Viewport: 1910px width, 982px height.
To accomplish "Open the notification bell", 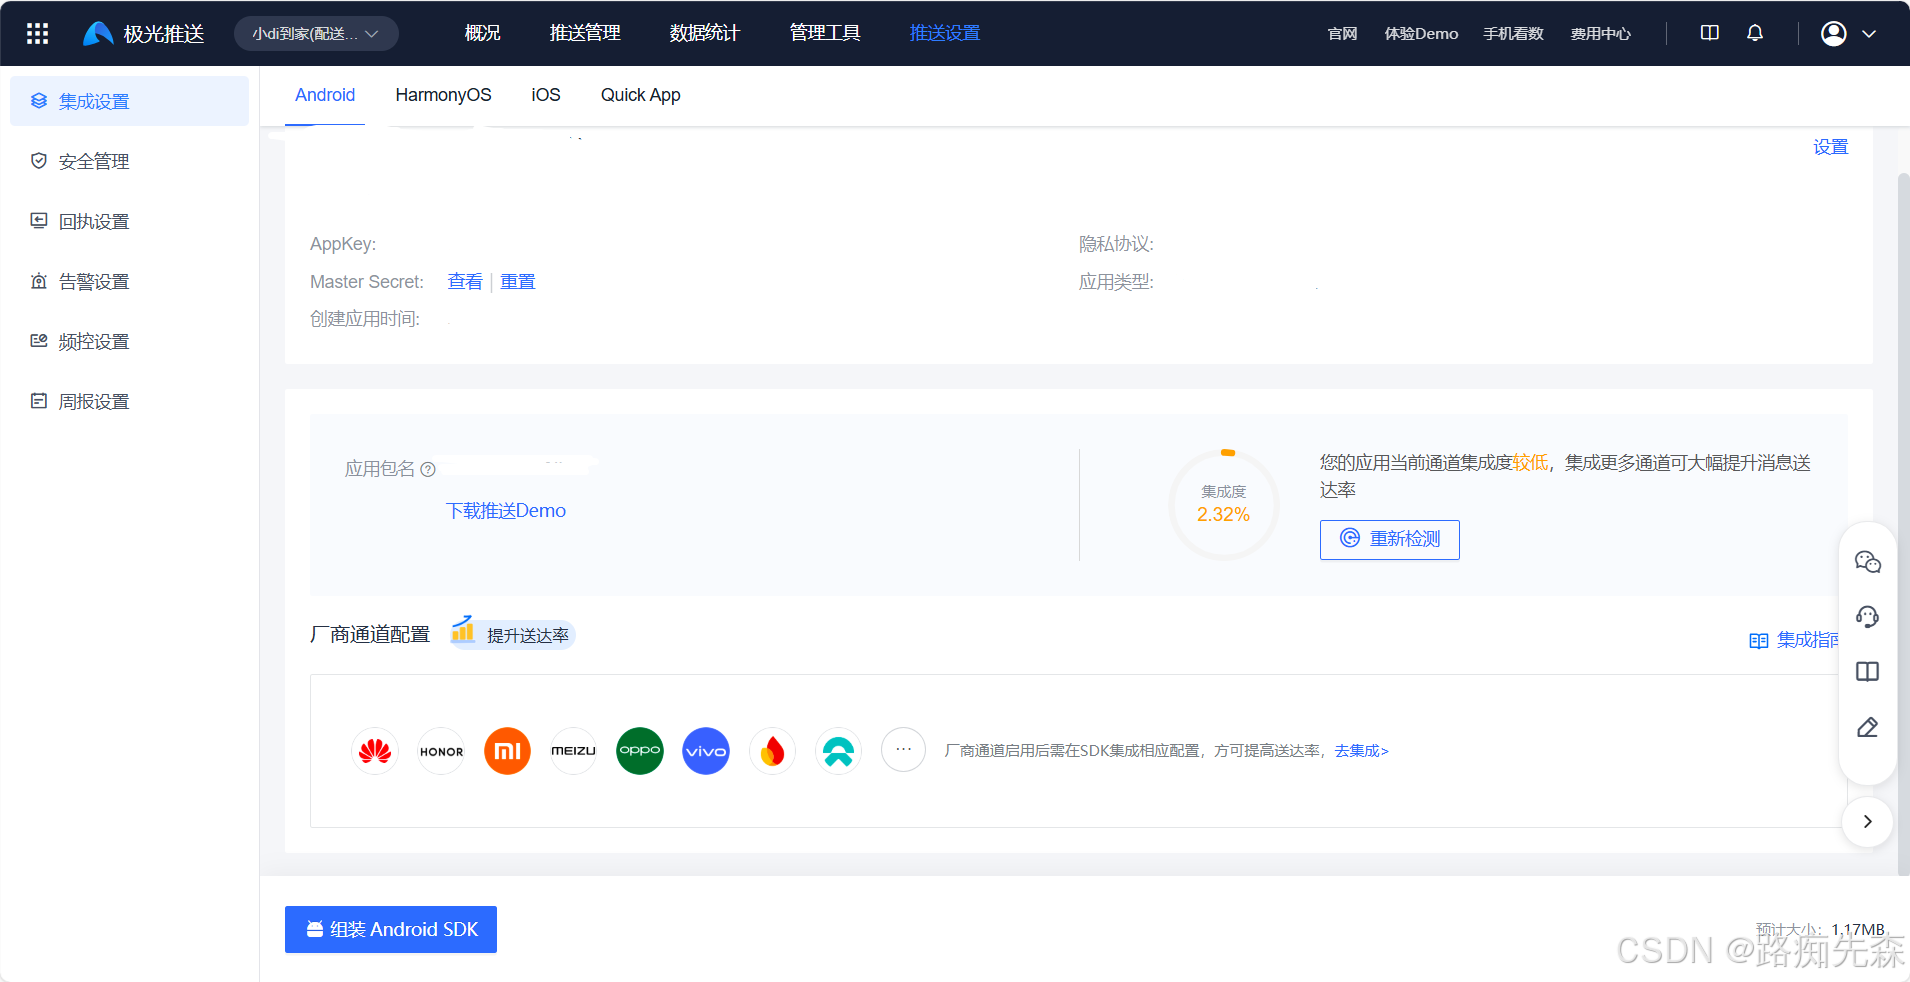I will (1753, 33).
